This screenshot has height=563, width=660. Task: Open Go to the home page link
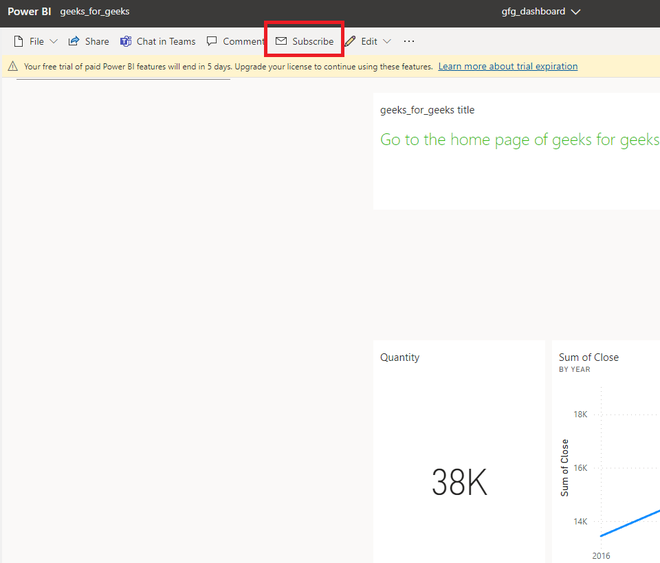coord(520,140)
